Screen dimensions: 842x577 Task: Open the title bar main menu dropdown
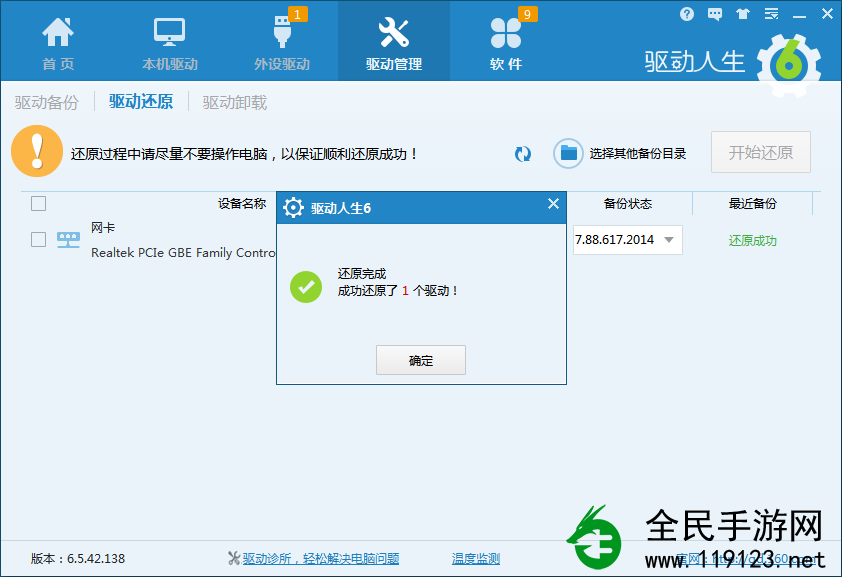click(770, 13)
